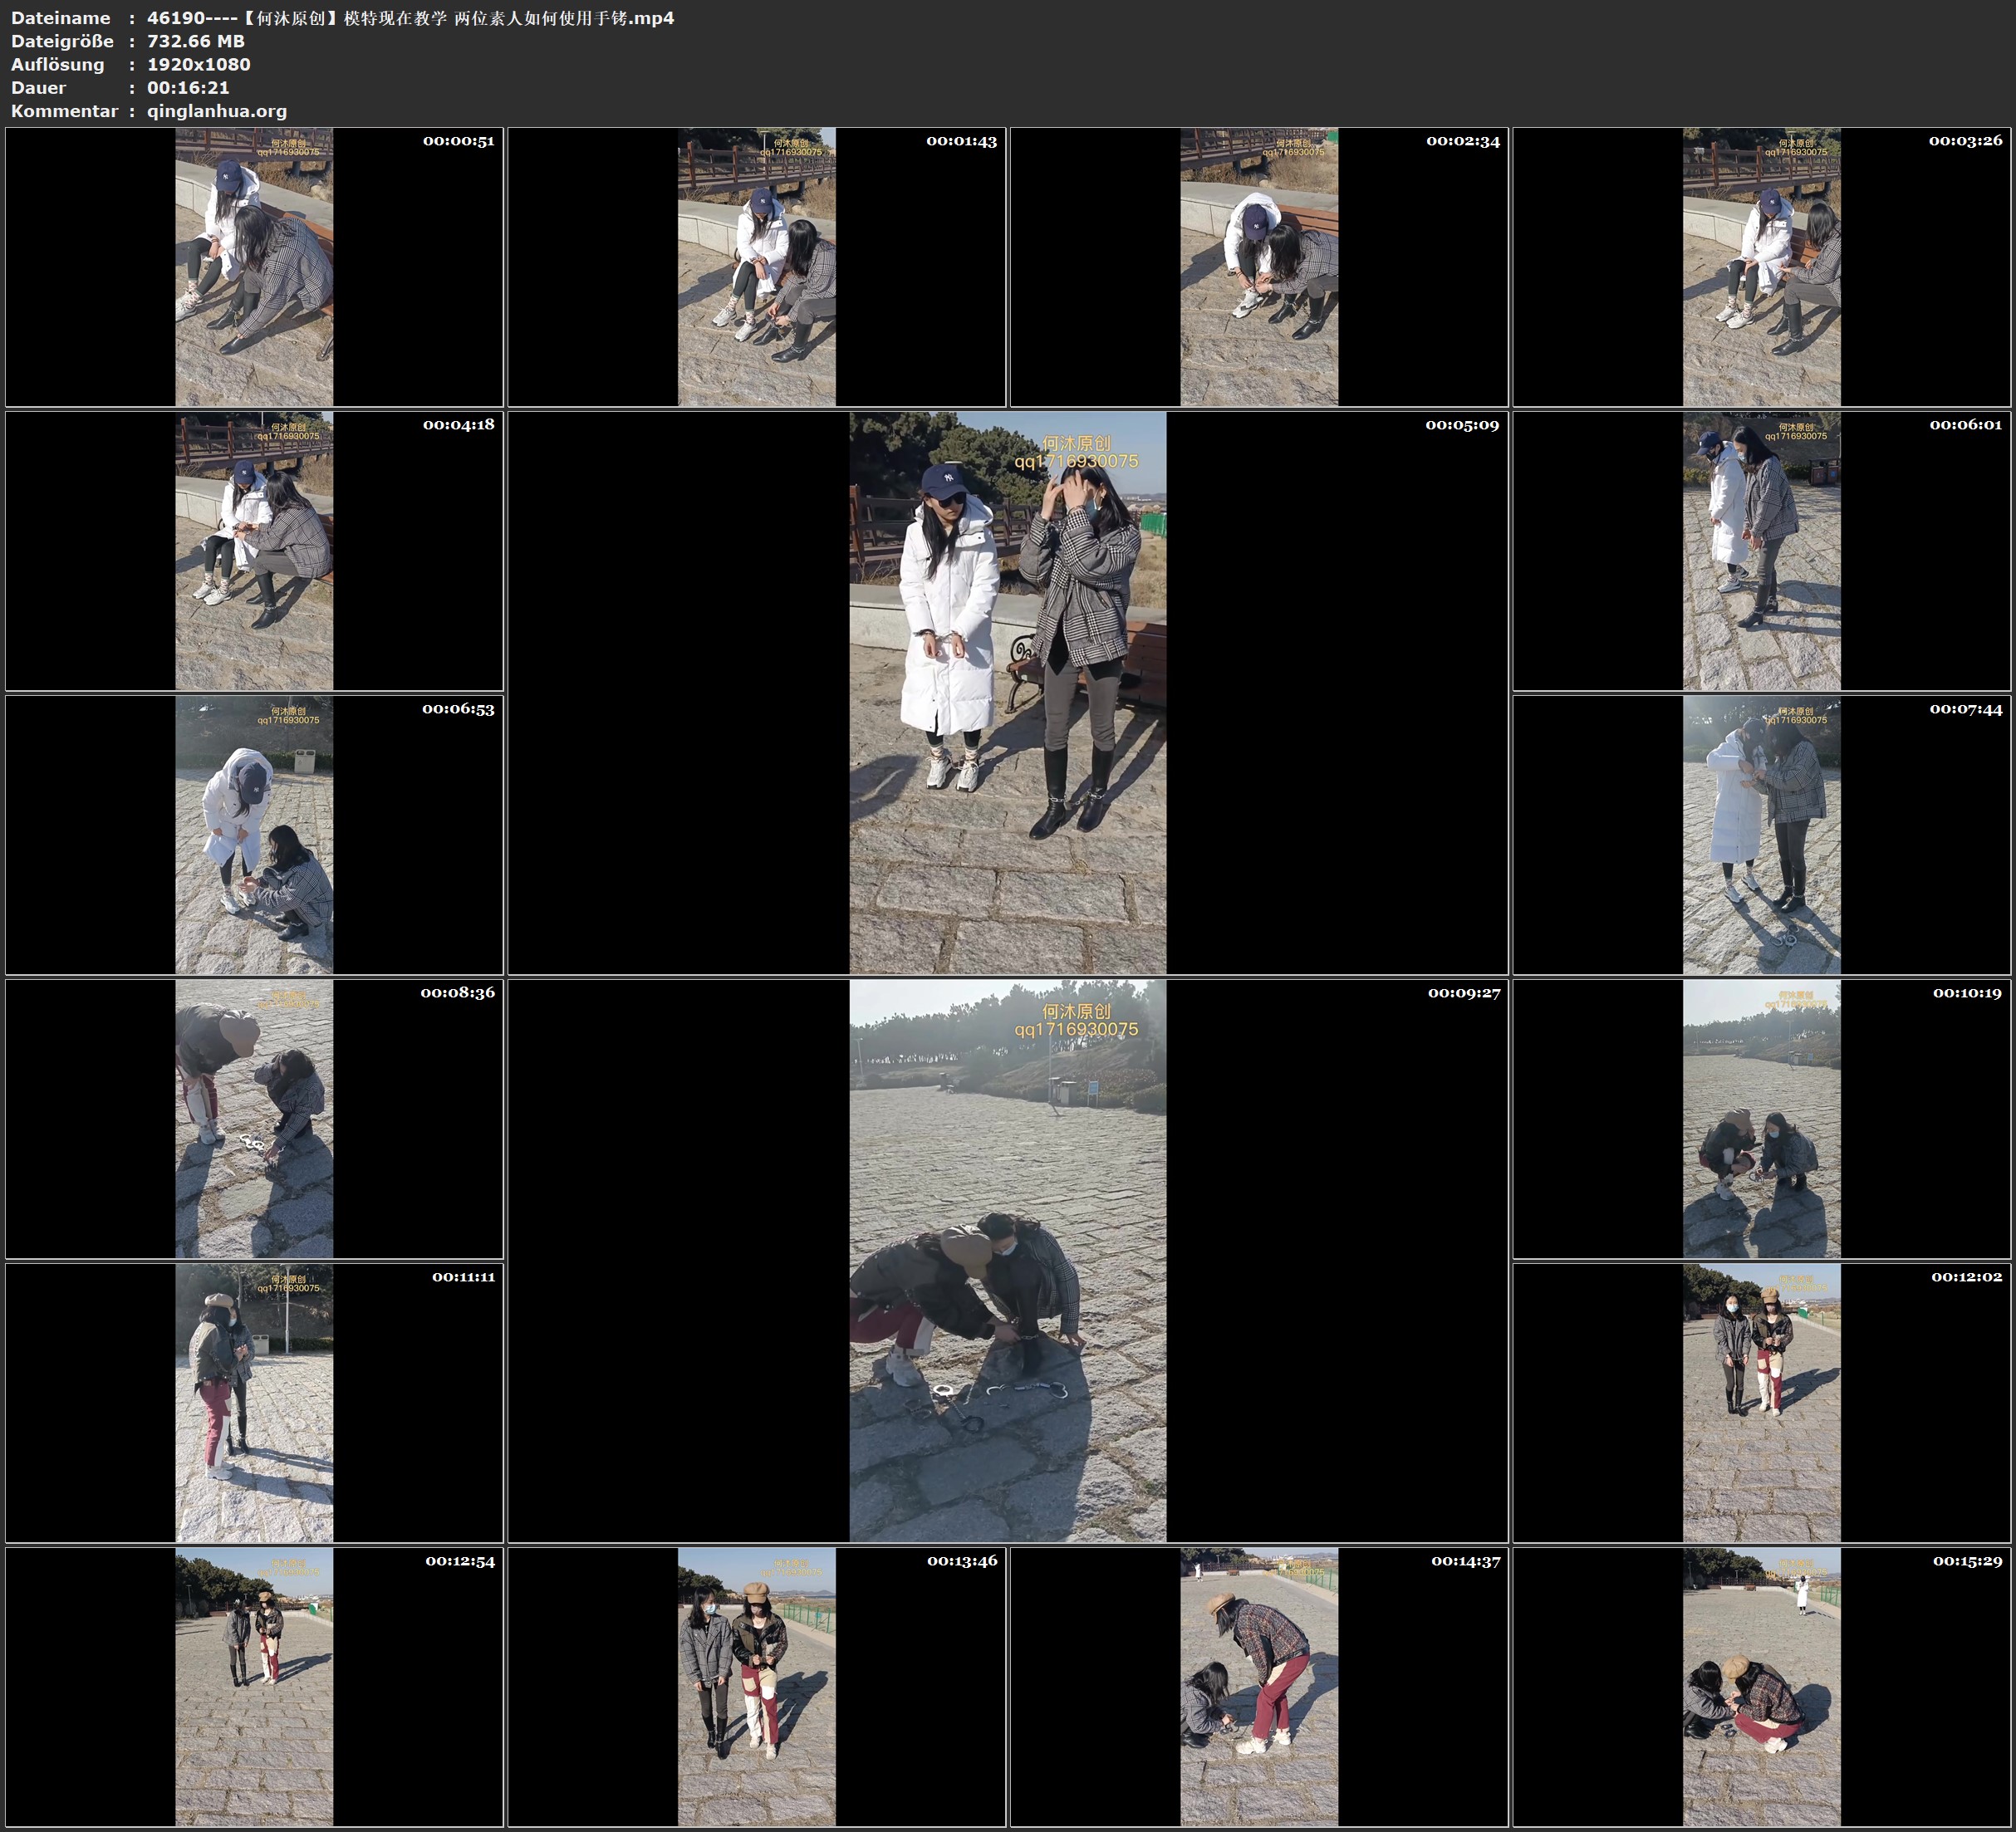The height and width of the screenshot is (1832, 2016).
Task: Click the large 00:09:27 preview frame
Action: (1007, 1261)
